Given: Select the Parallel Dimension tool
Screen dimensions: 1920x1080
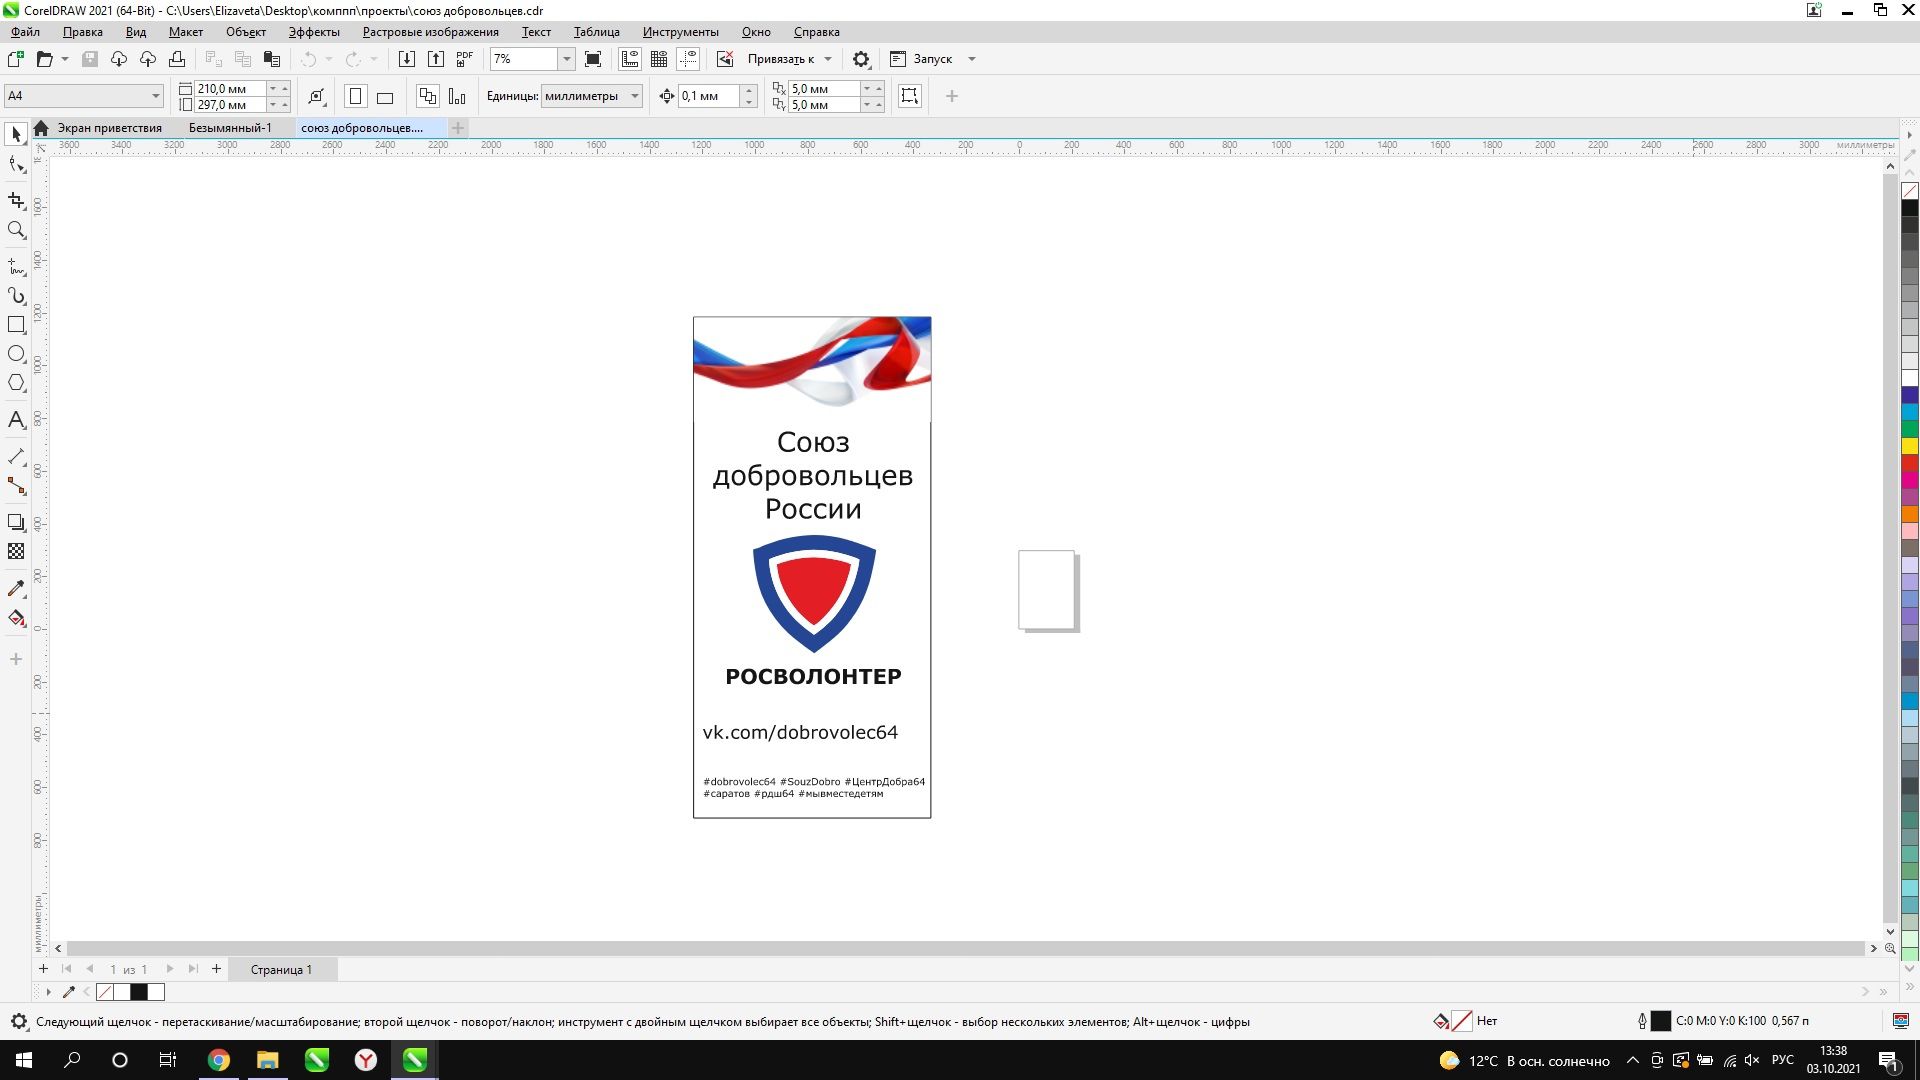Looking at the screenshot, I should pos(16,456).
